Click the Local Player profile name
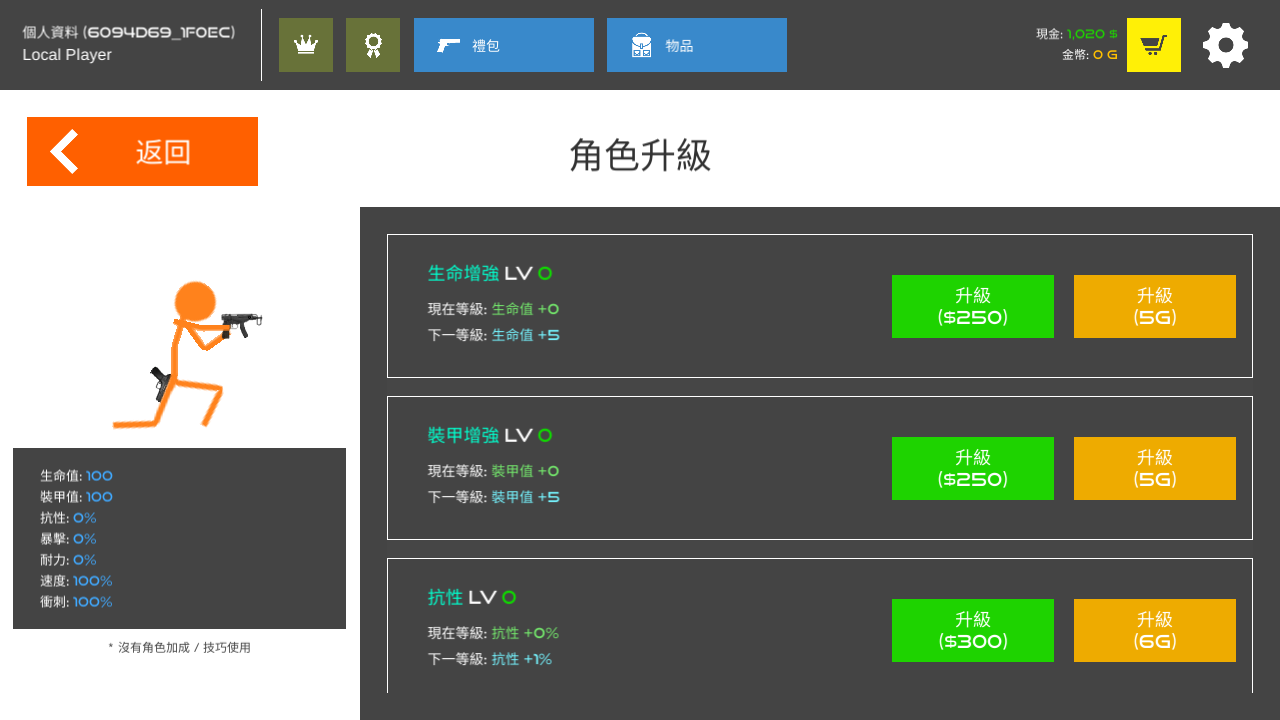The image size is (1280, 720). click(67, 55)
